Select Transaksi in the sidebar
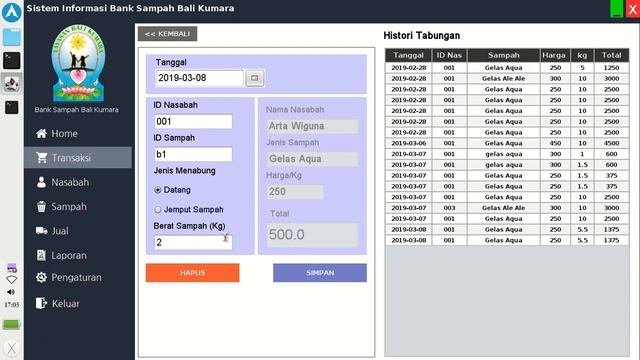This screenshot has height=360, width=640. coord(78,158)
